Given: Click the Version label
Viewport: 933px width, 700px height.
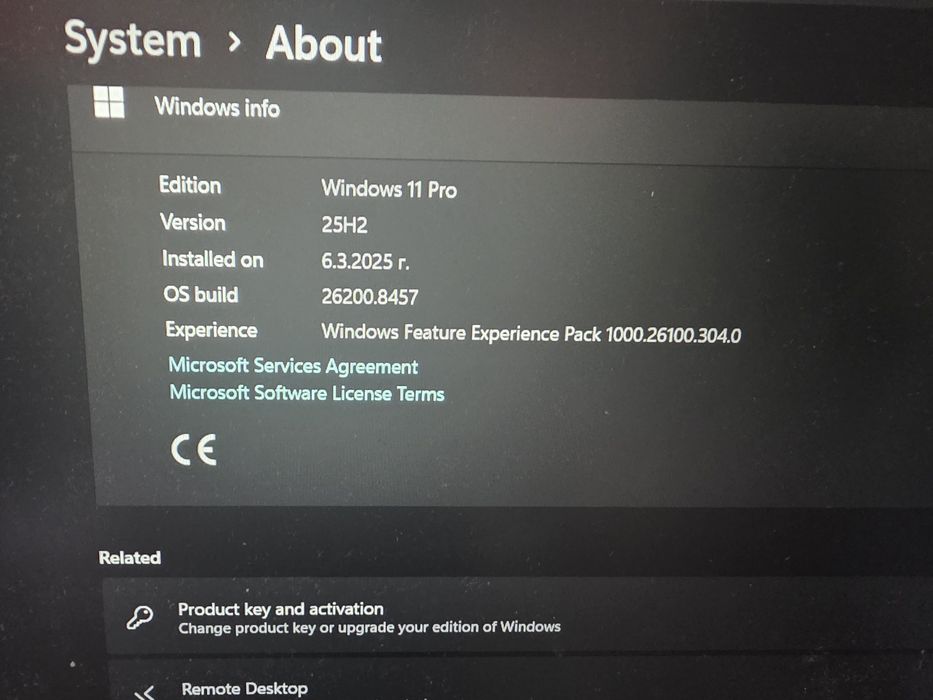Looking at the screenshot, I should tap(193, 223).
